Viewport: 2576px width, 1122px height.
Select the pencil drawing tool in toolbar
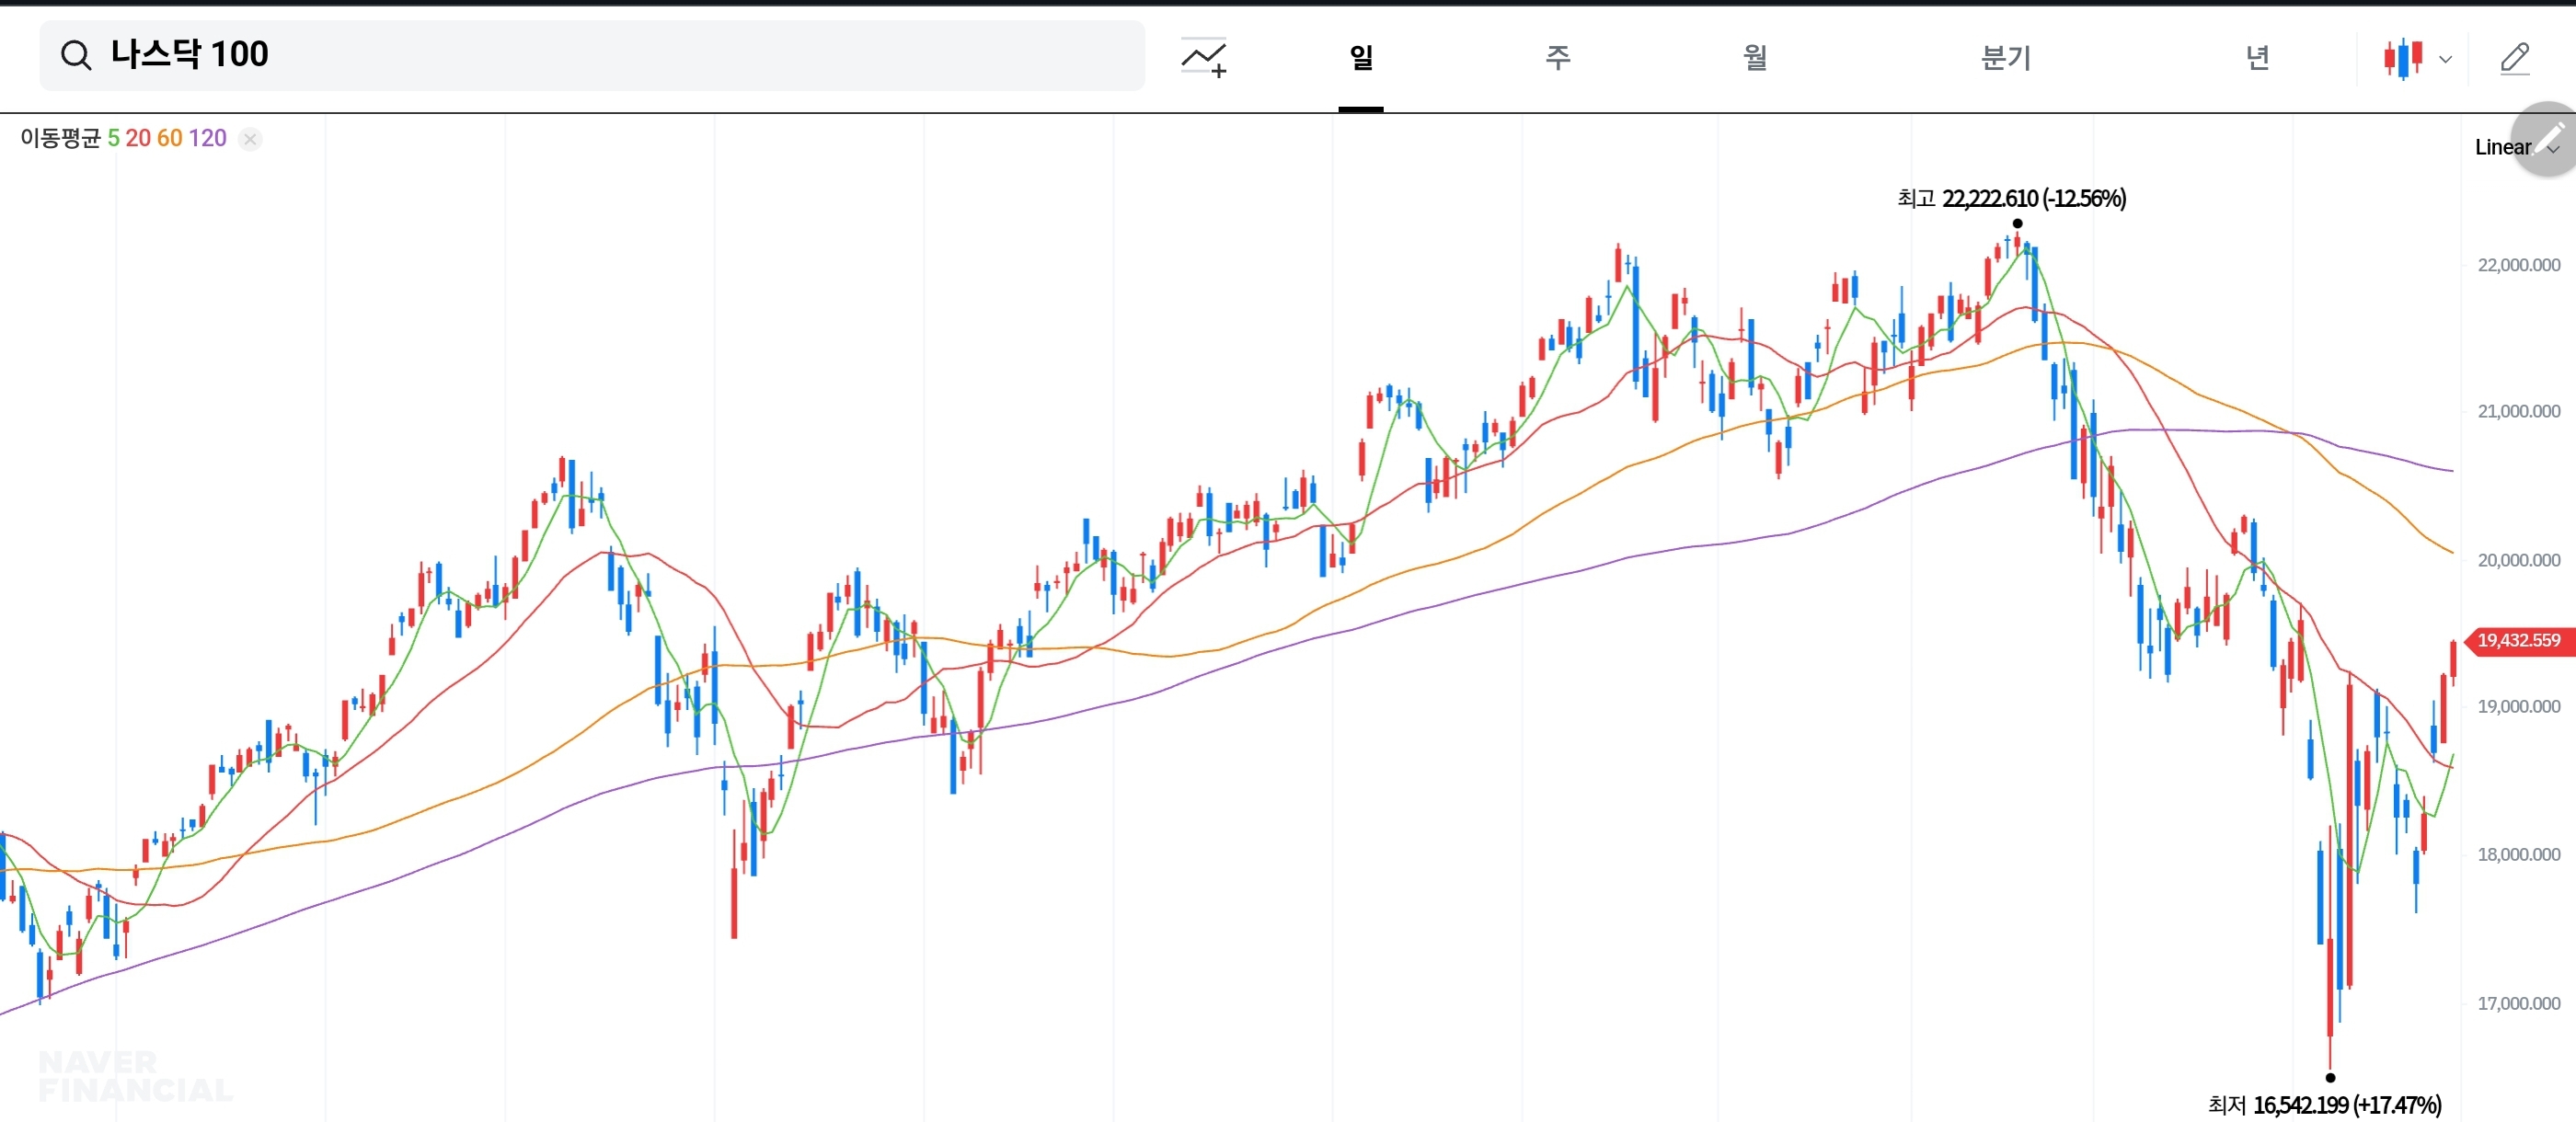[x=2514, y=58]
